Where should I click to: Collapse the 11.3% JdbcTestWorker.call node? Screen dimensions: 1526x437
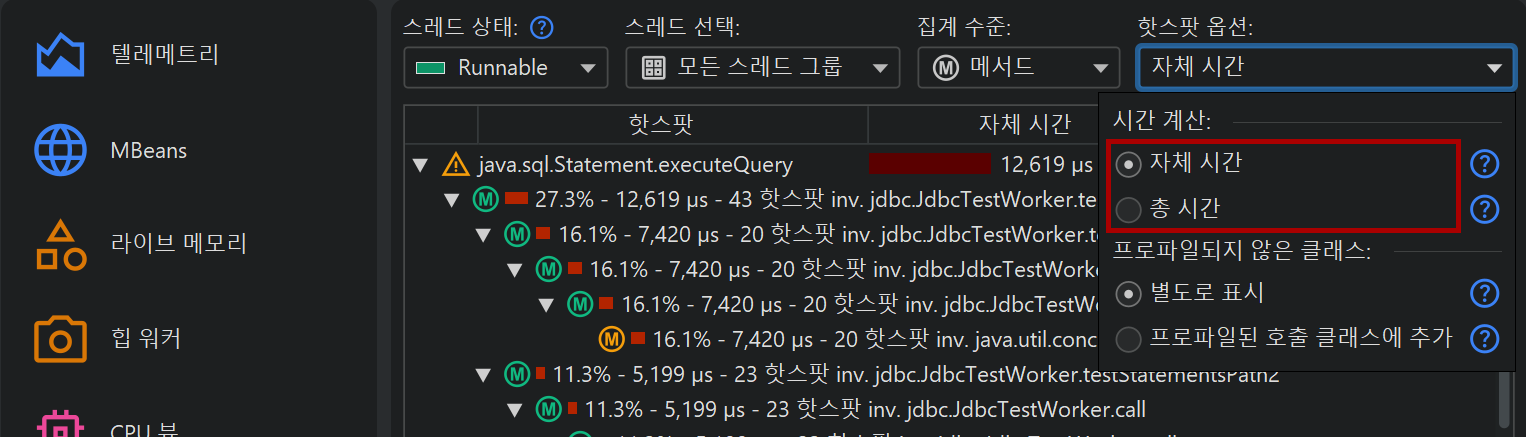tap(516, 409)
